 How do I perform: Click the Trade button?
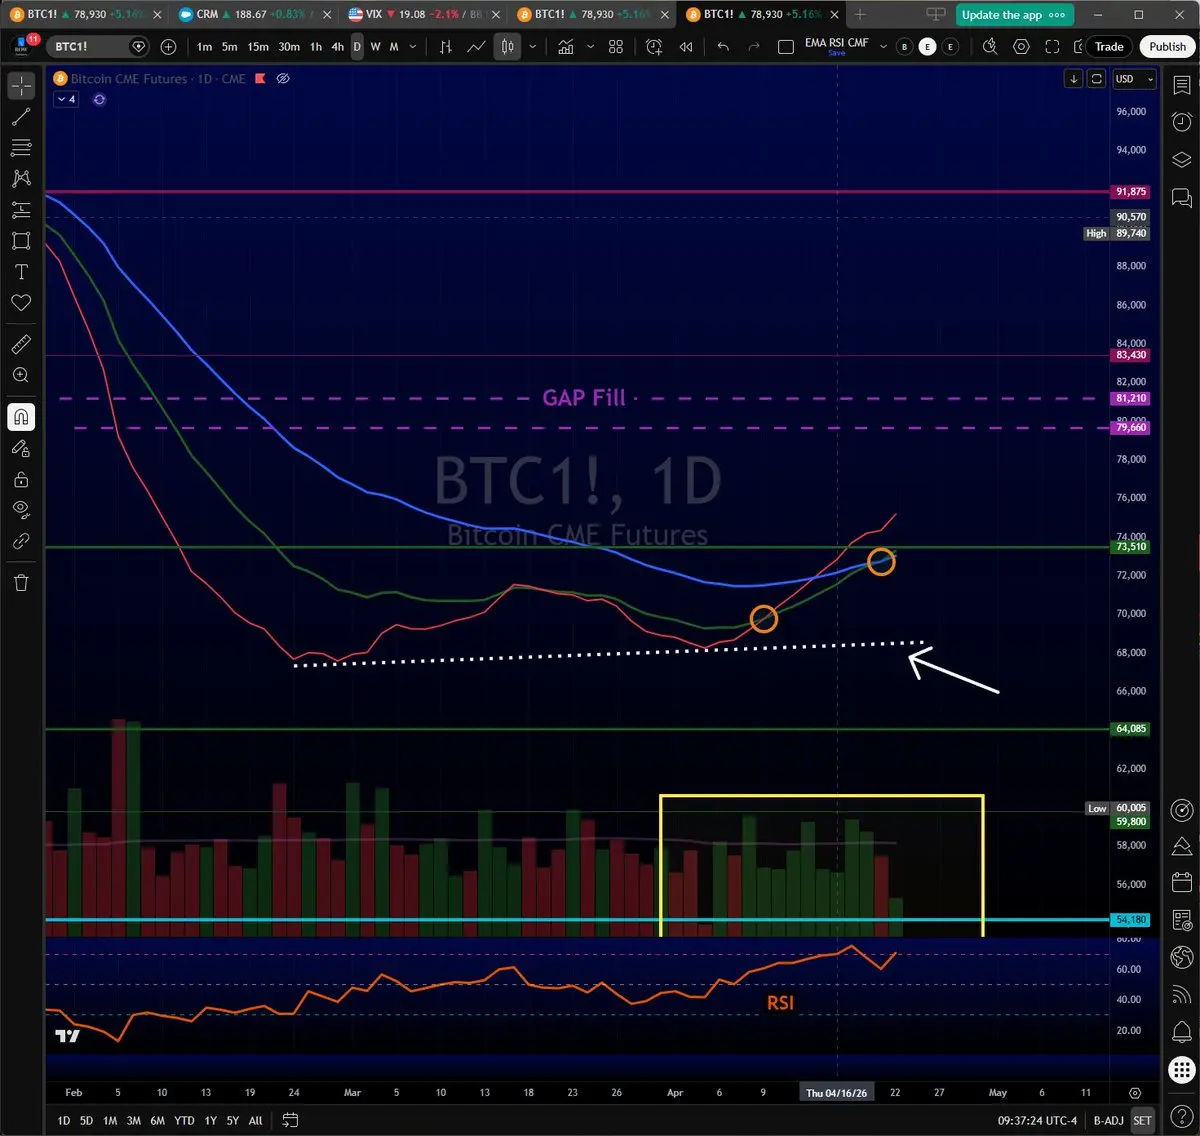pyautogui.click(x=1109, y=47)
